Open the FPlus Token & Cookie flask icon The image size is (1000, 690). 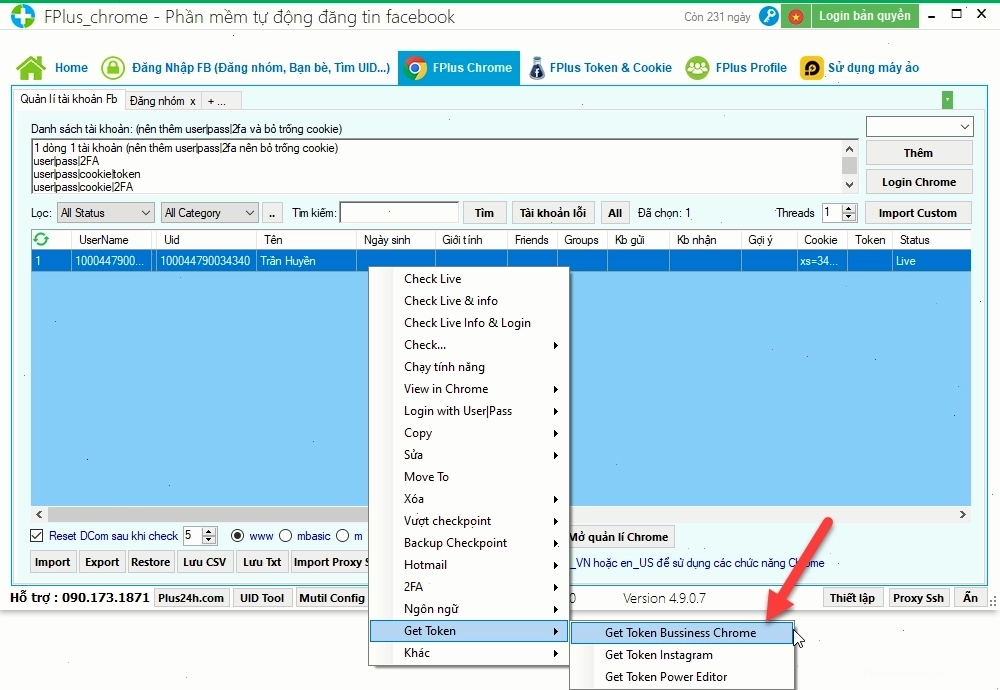pos(536,68)
